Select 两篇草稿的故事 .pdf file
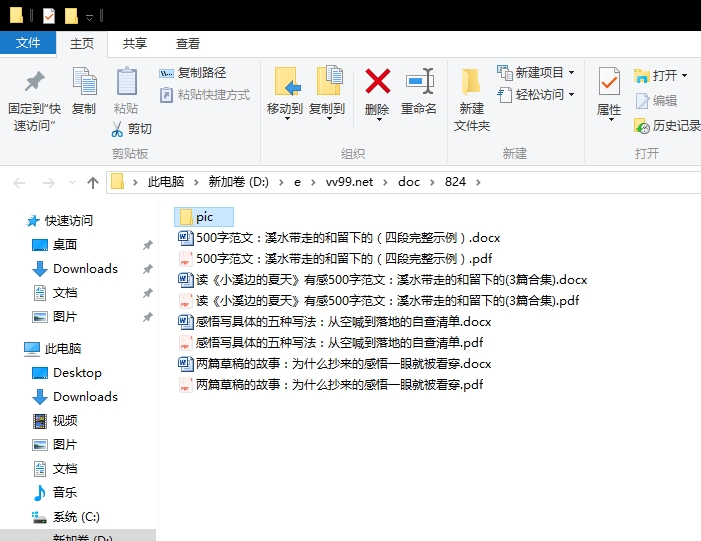Image resolution: width=701 pixels, height=541 pixels. point(331,385)
